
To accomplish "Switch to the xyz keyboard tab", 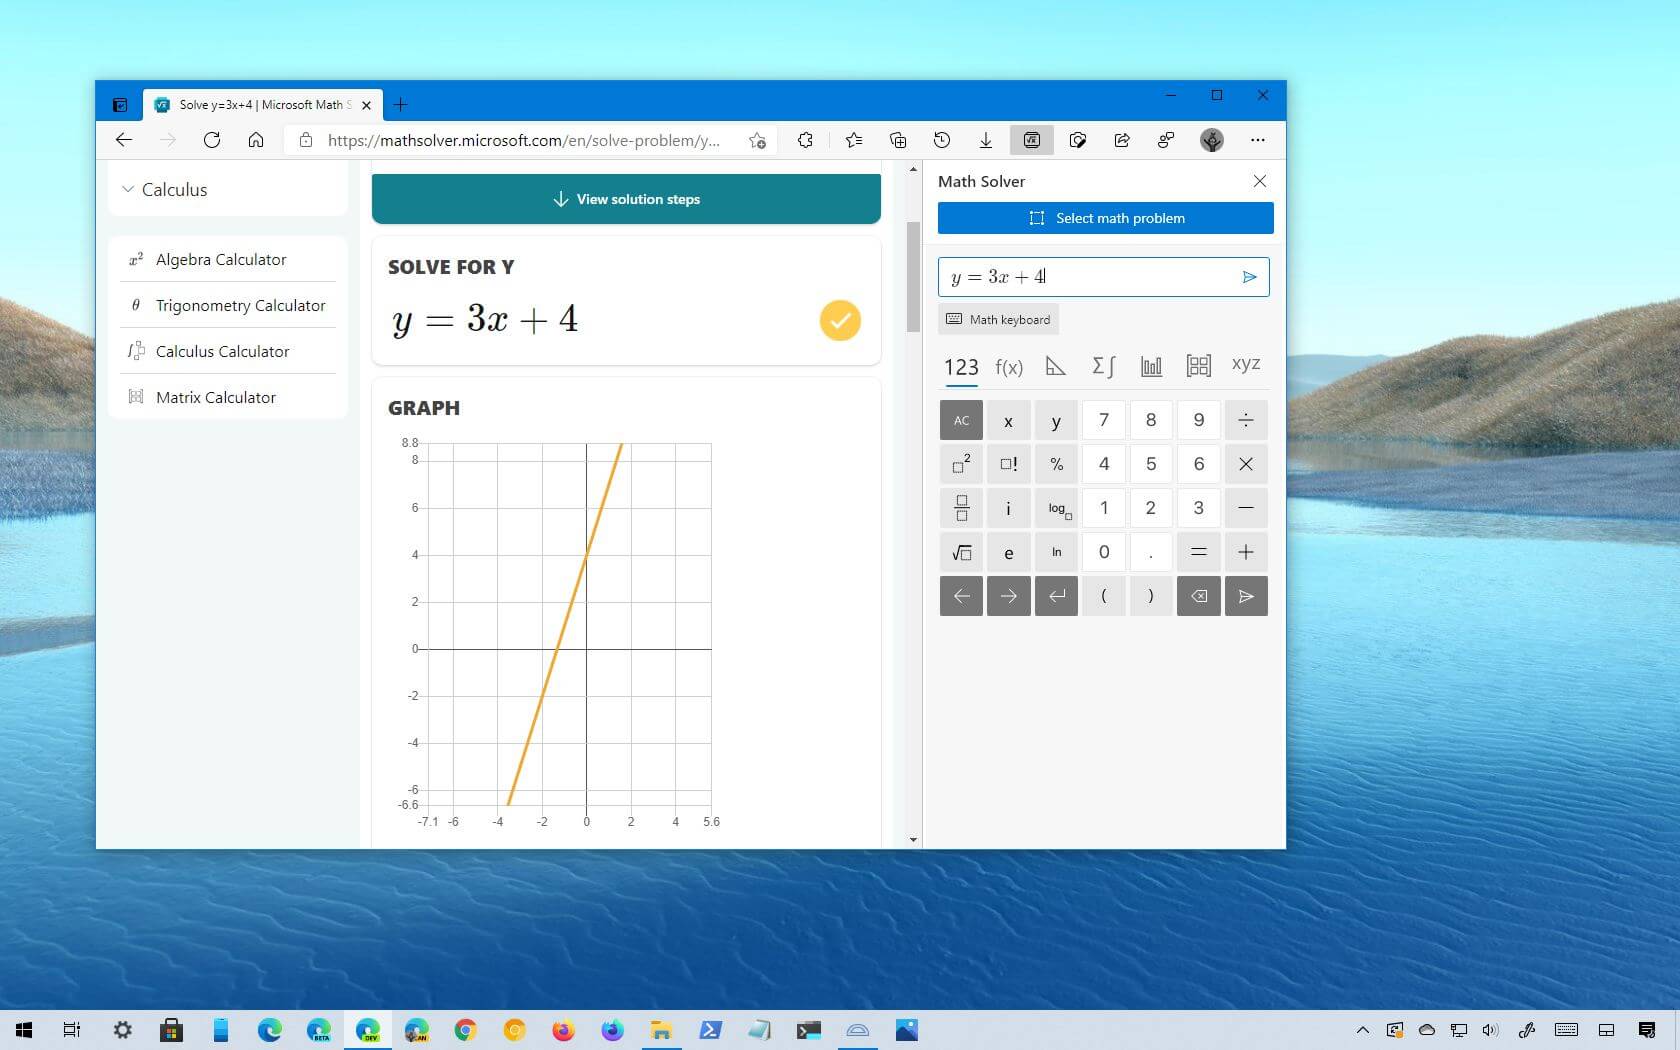I will pos(1245,365).
